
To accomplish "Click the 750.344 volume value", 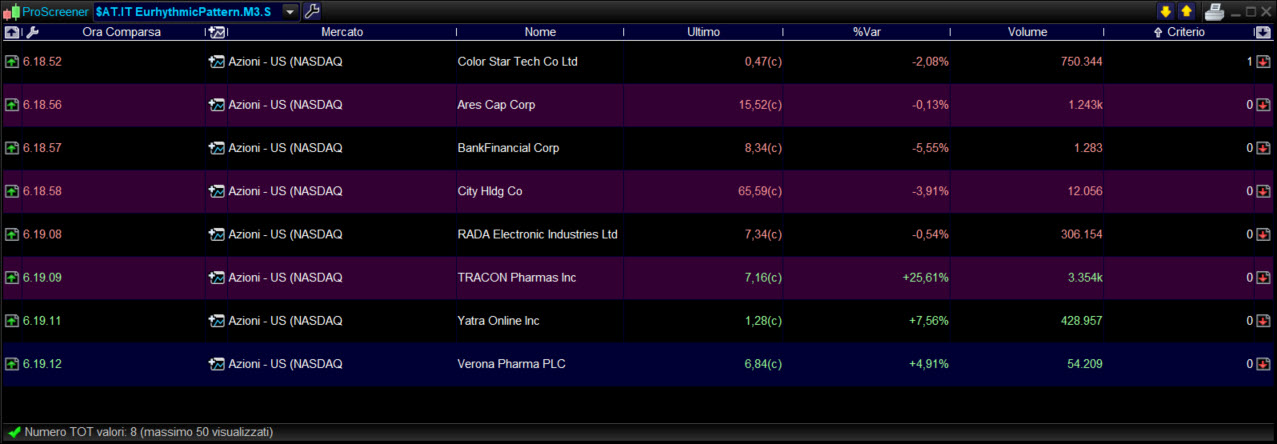I will (x=1081, y=62).
